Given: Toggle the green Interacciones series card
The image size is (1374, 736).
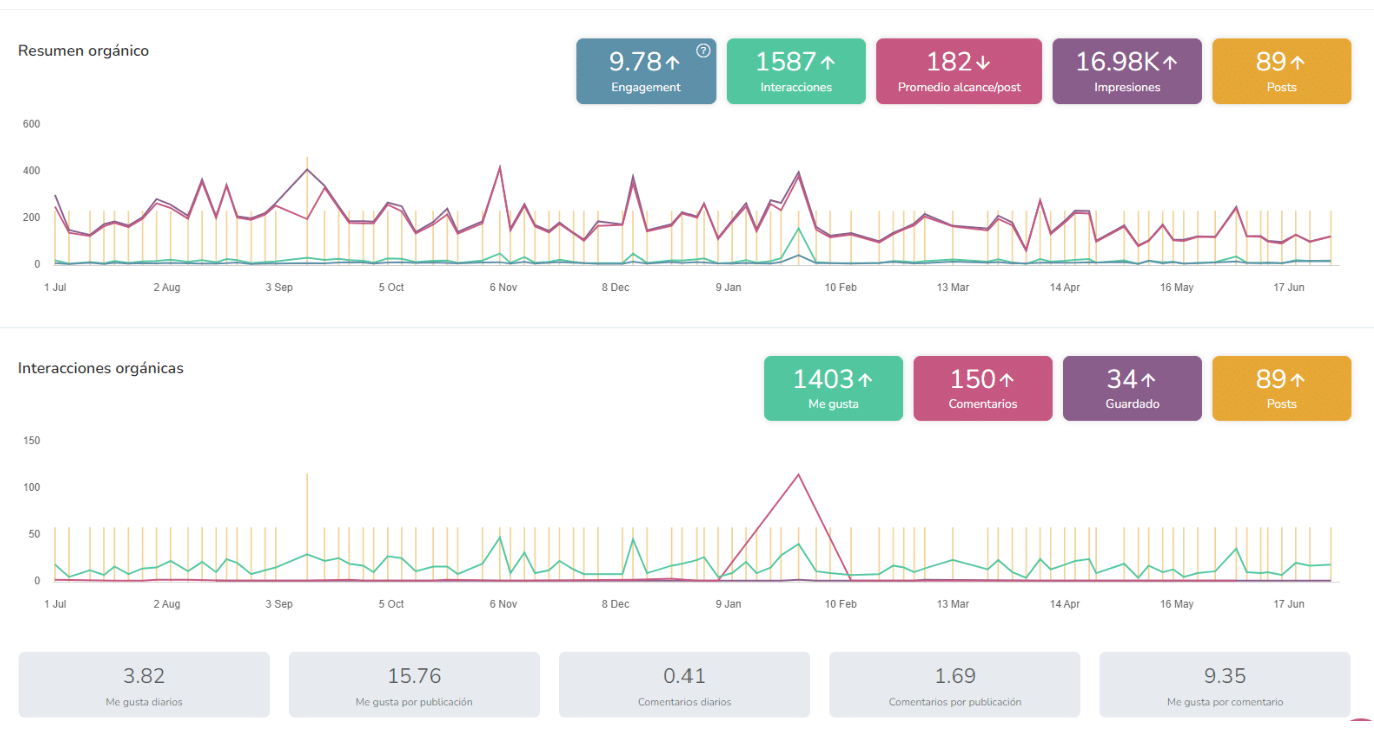Looking at the screenshot, I should tap(795, 72).
